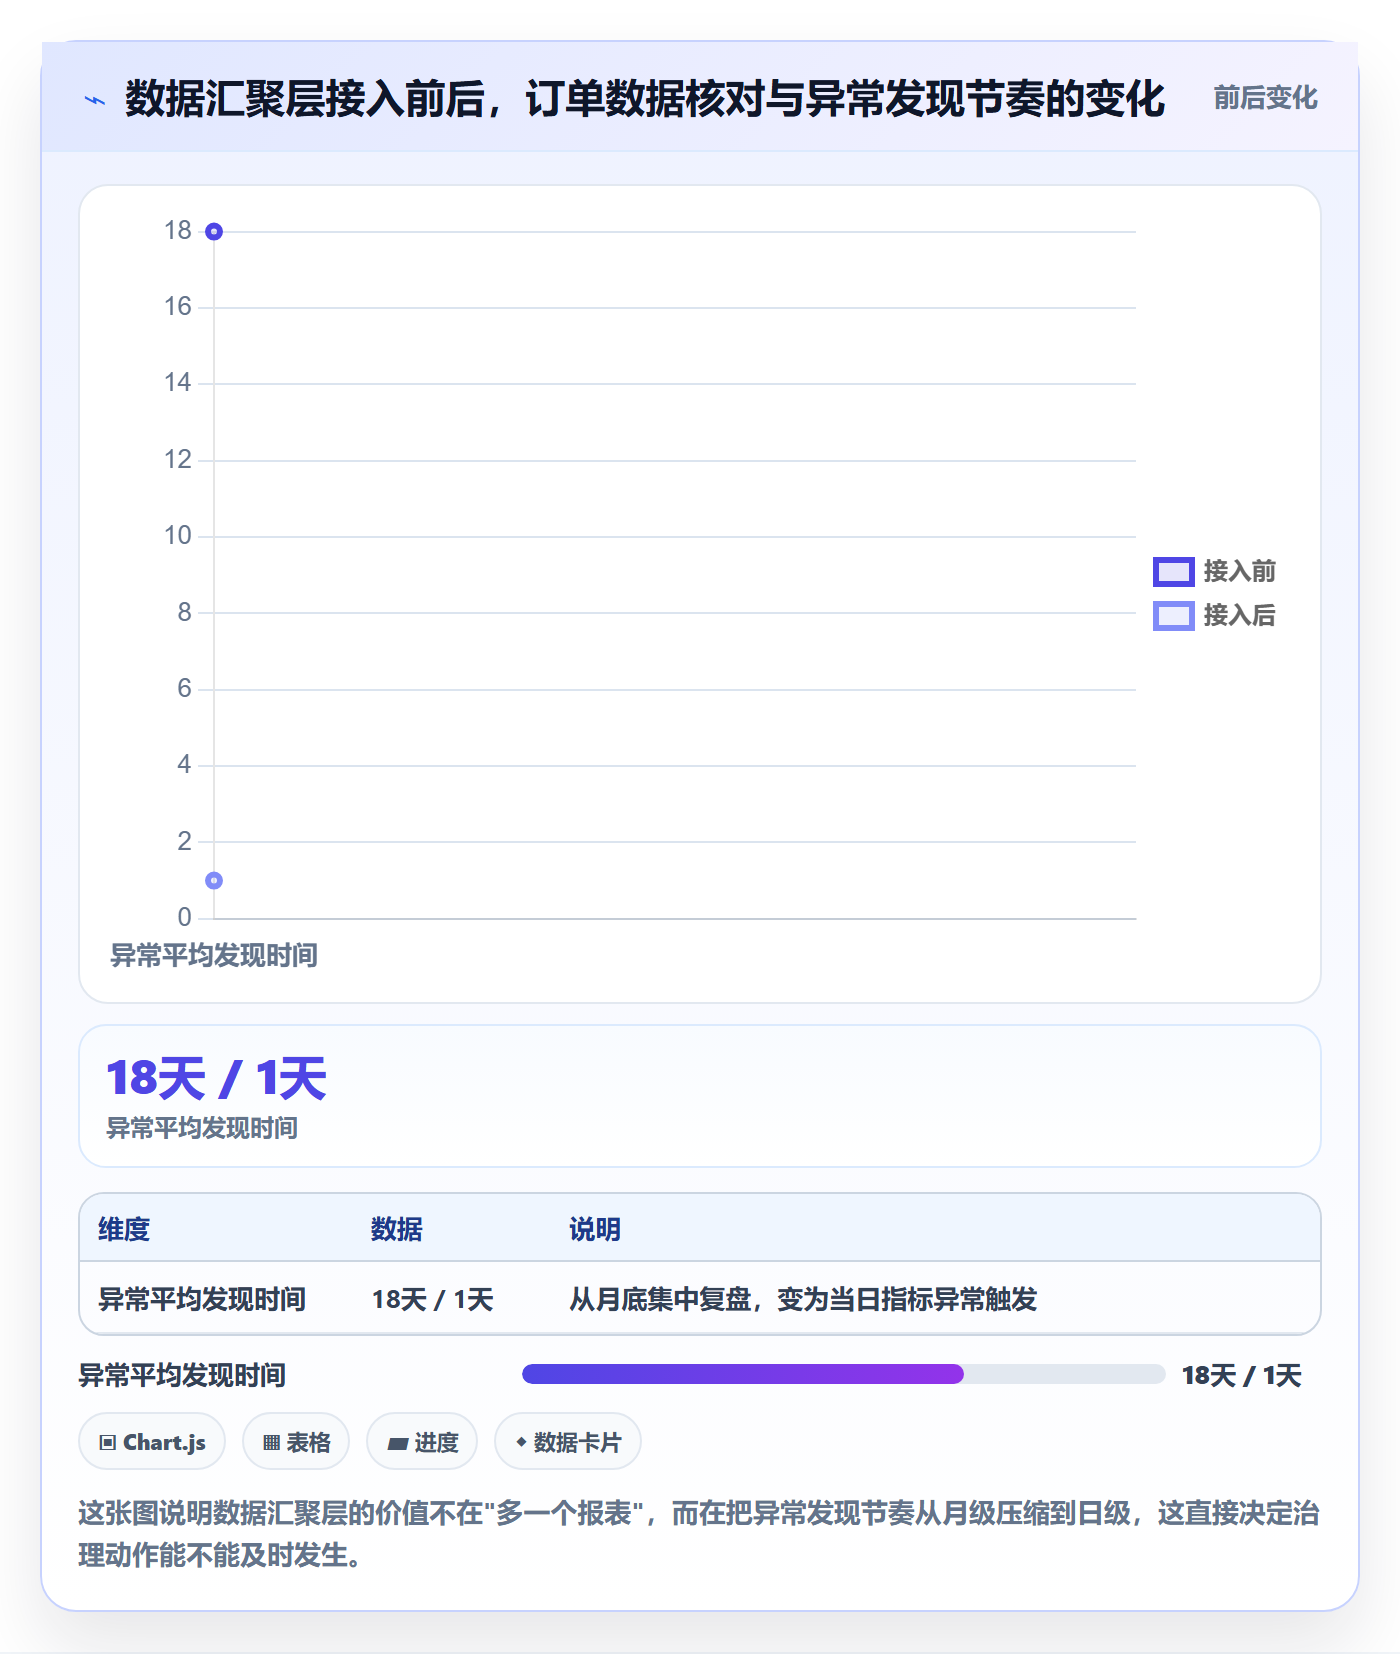Click the large 18天 / 1天 stat value
The height and width of the screenshot is (1654, 1400).
(x=217, y=1079)
